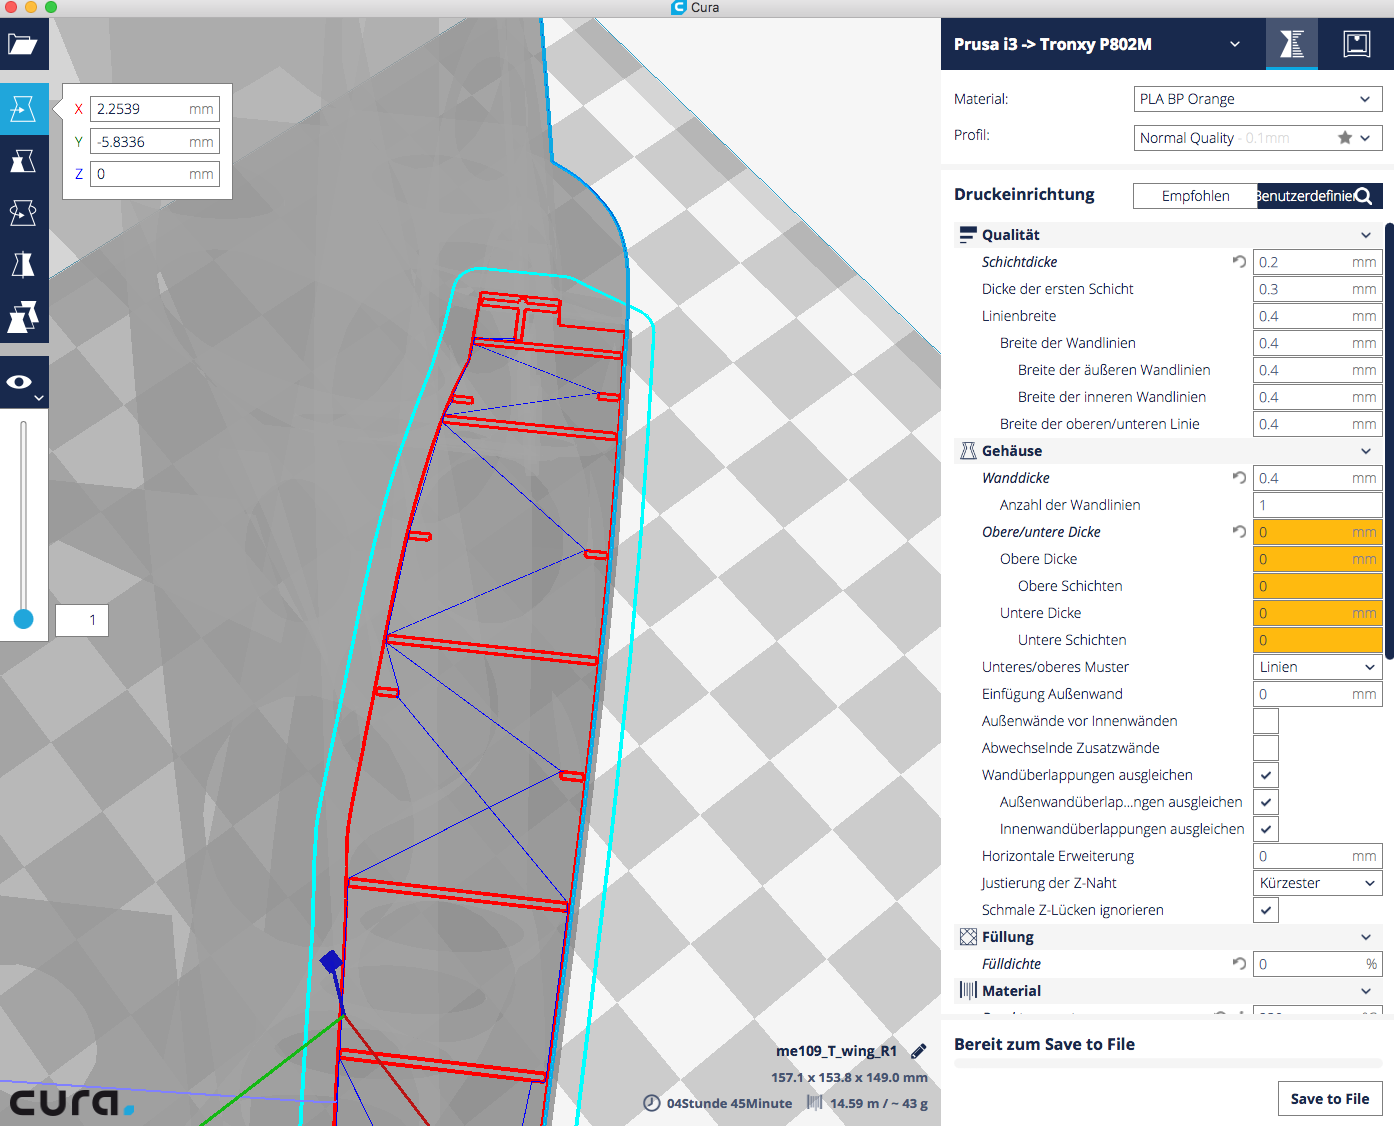Reset Obere/untere Dicke value
Screen dimensions: 1394x1126
(1239, 532)
